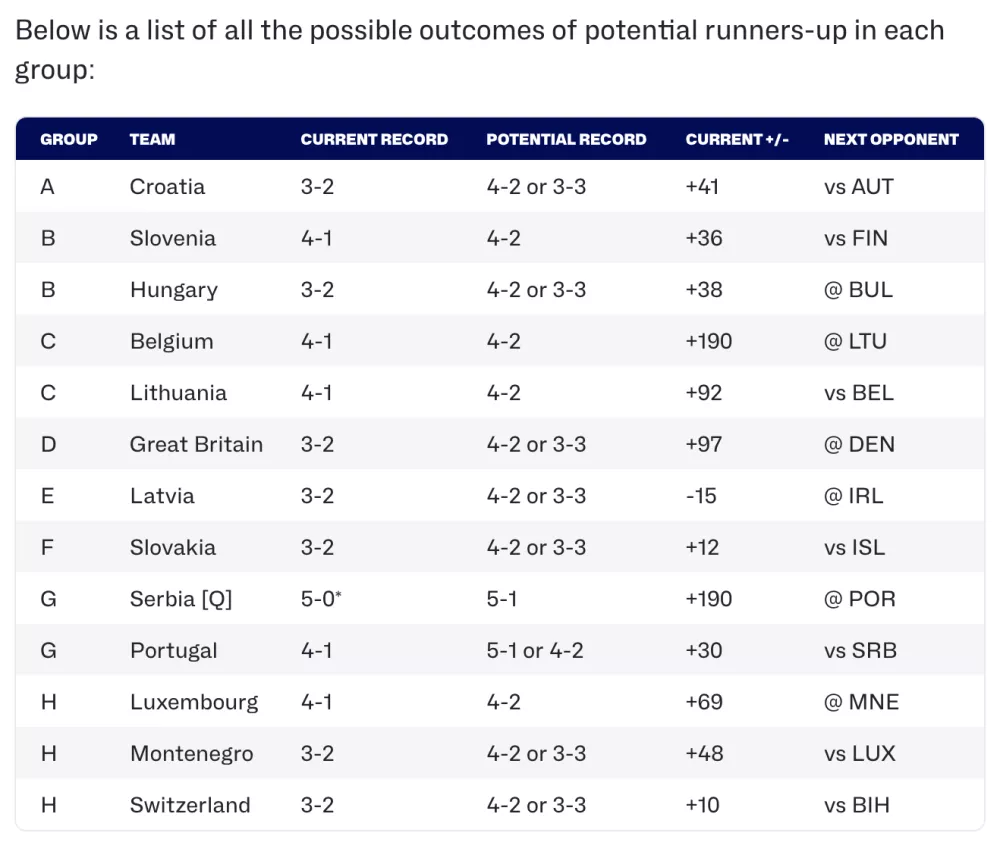
Task: Select the Luxembourg team name
Action: coord(194,702)
